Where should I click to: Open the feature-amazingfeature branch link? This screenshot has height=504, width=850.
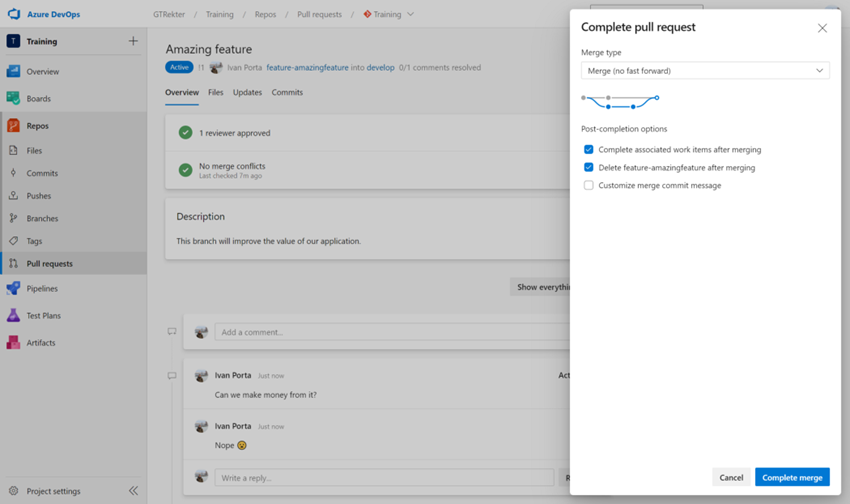pos(307,68)
